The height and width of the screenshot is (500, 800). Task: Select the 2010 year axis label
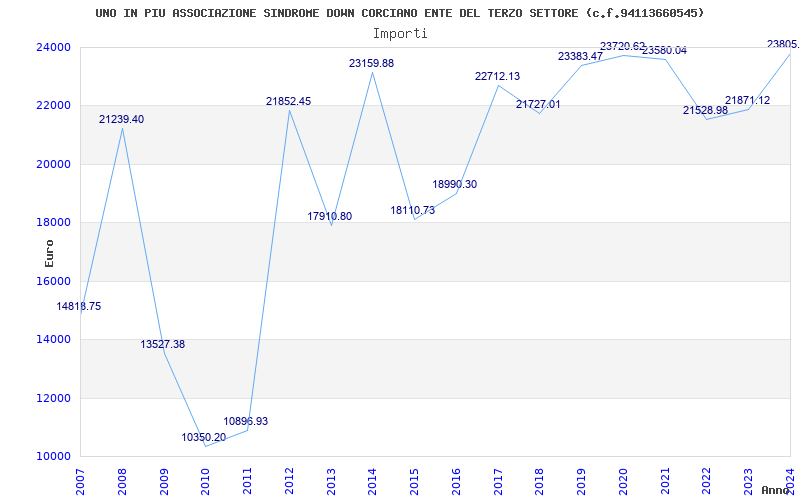[206, 482]
